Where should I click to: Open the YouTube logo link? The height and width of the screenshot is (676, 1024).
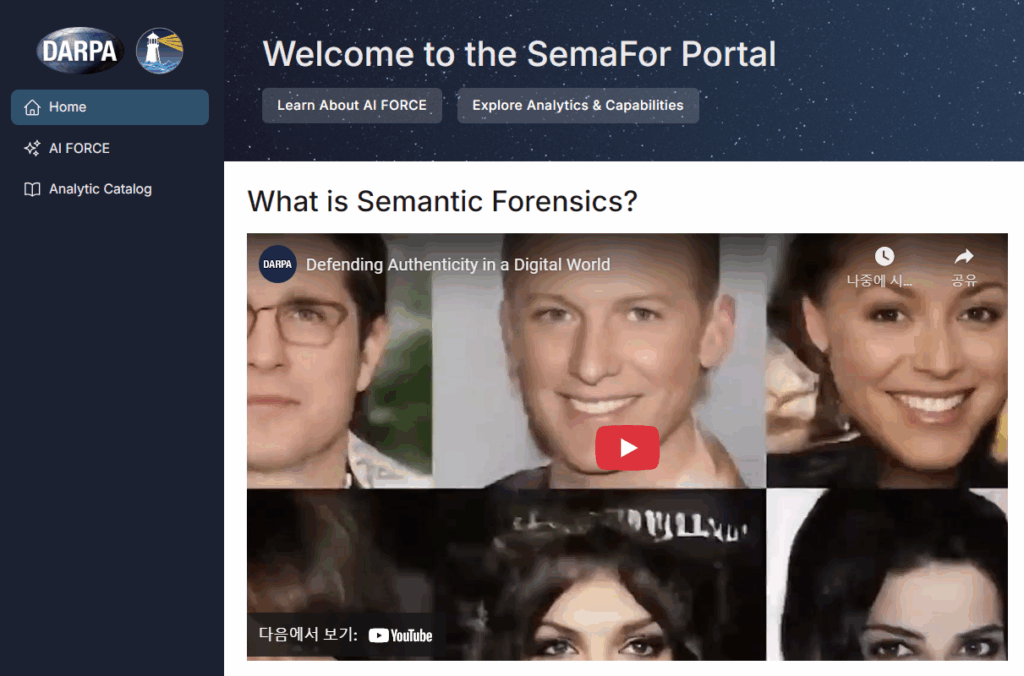tap(400, 636)
